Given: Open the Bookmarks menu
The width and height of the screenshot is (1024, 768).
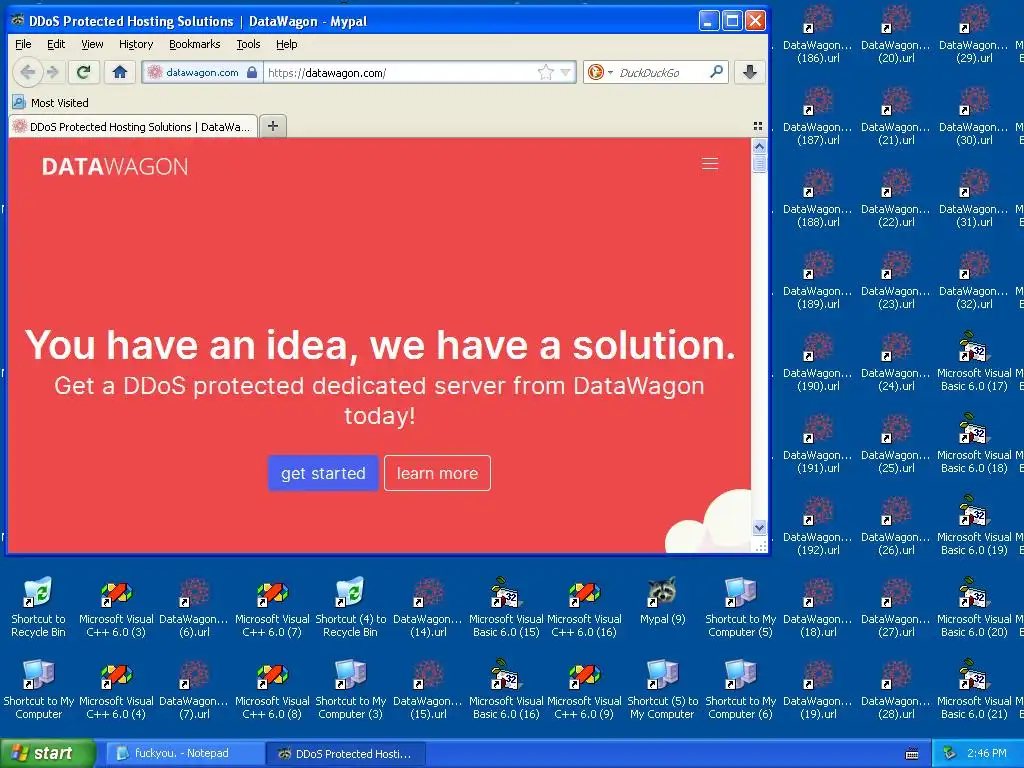Looking at the screenshot, I should coord(195,44).
